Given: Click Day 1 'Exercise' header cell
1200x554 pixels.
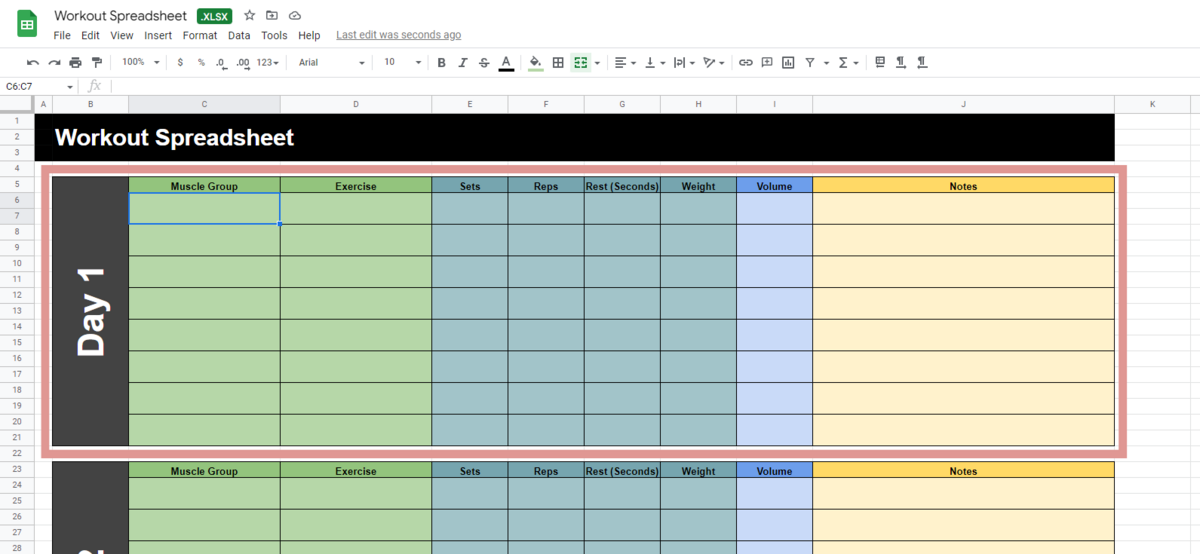Looking at the screenshot, I should click(356, 186).
